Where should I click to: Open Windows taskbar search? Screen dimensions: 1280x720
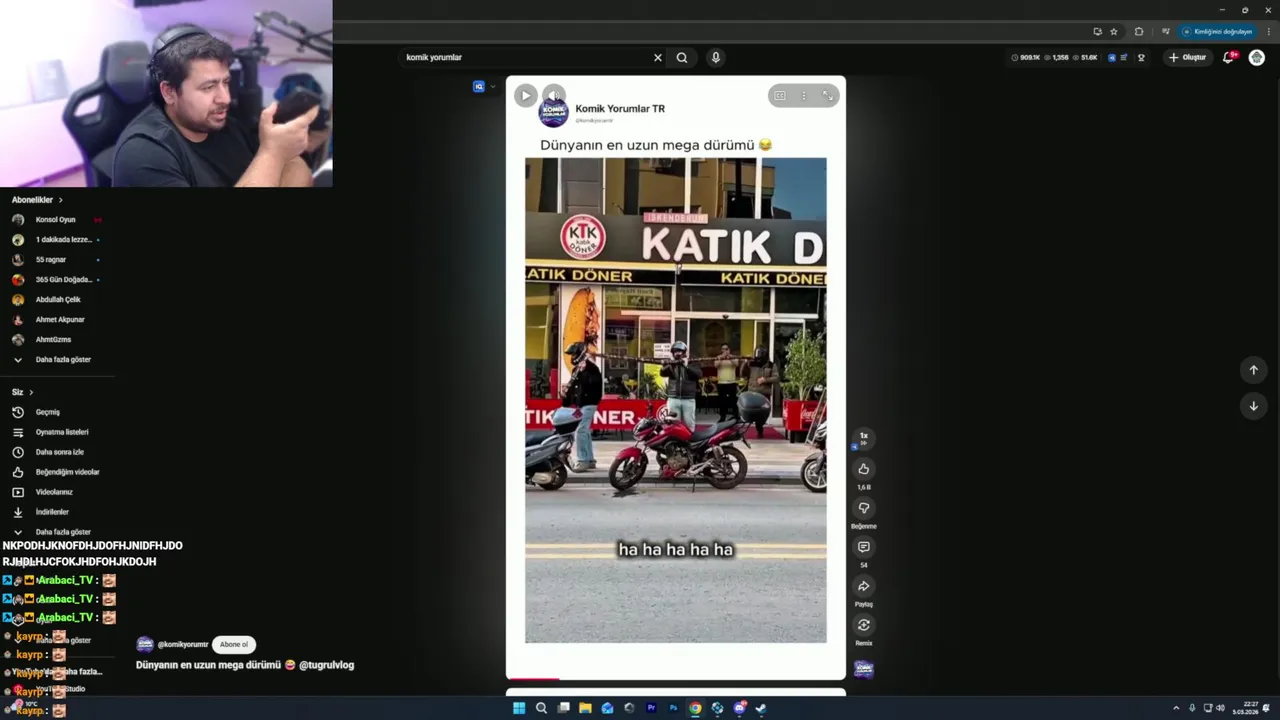(x=541, y=708)
